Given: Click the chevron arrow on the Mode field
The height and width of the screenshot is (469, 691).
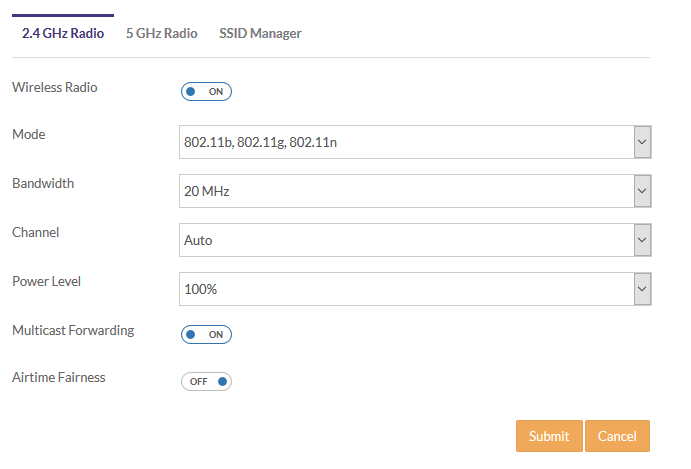Looking at the screenshot, I should pyautogui.click(x=642, y=142).
